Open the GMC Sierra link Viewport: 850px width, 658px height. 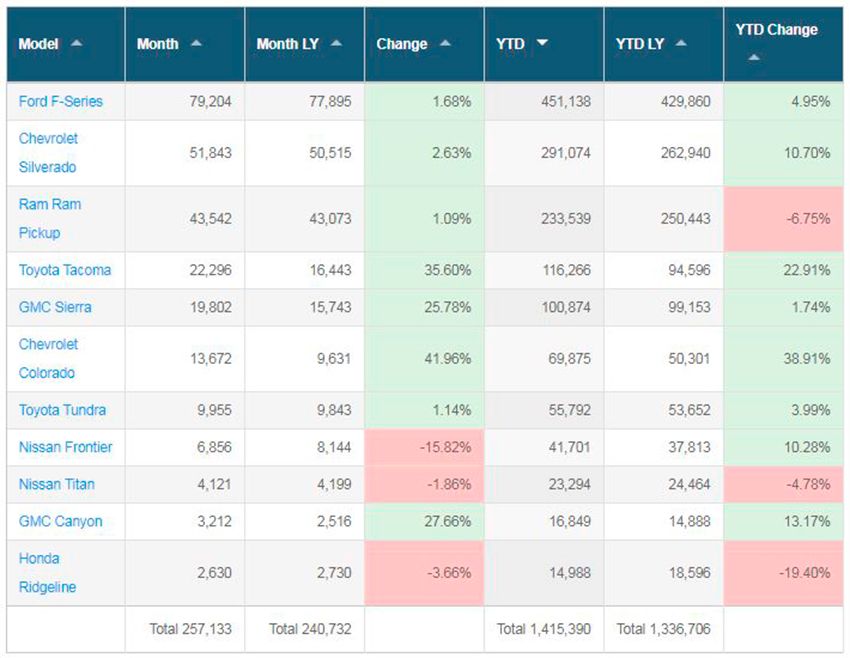click(55, 307)
